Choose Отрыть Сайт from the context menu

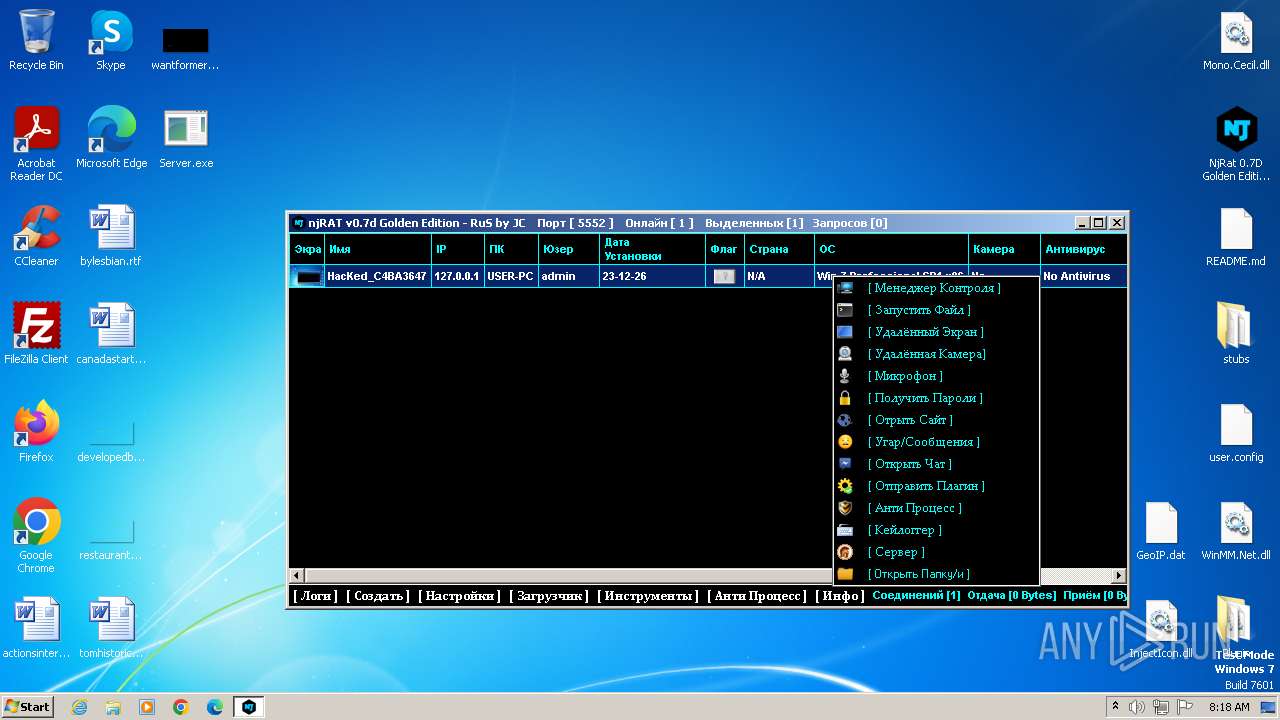(x=910, y=420)
